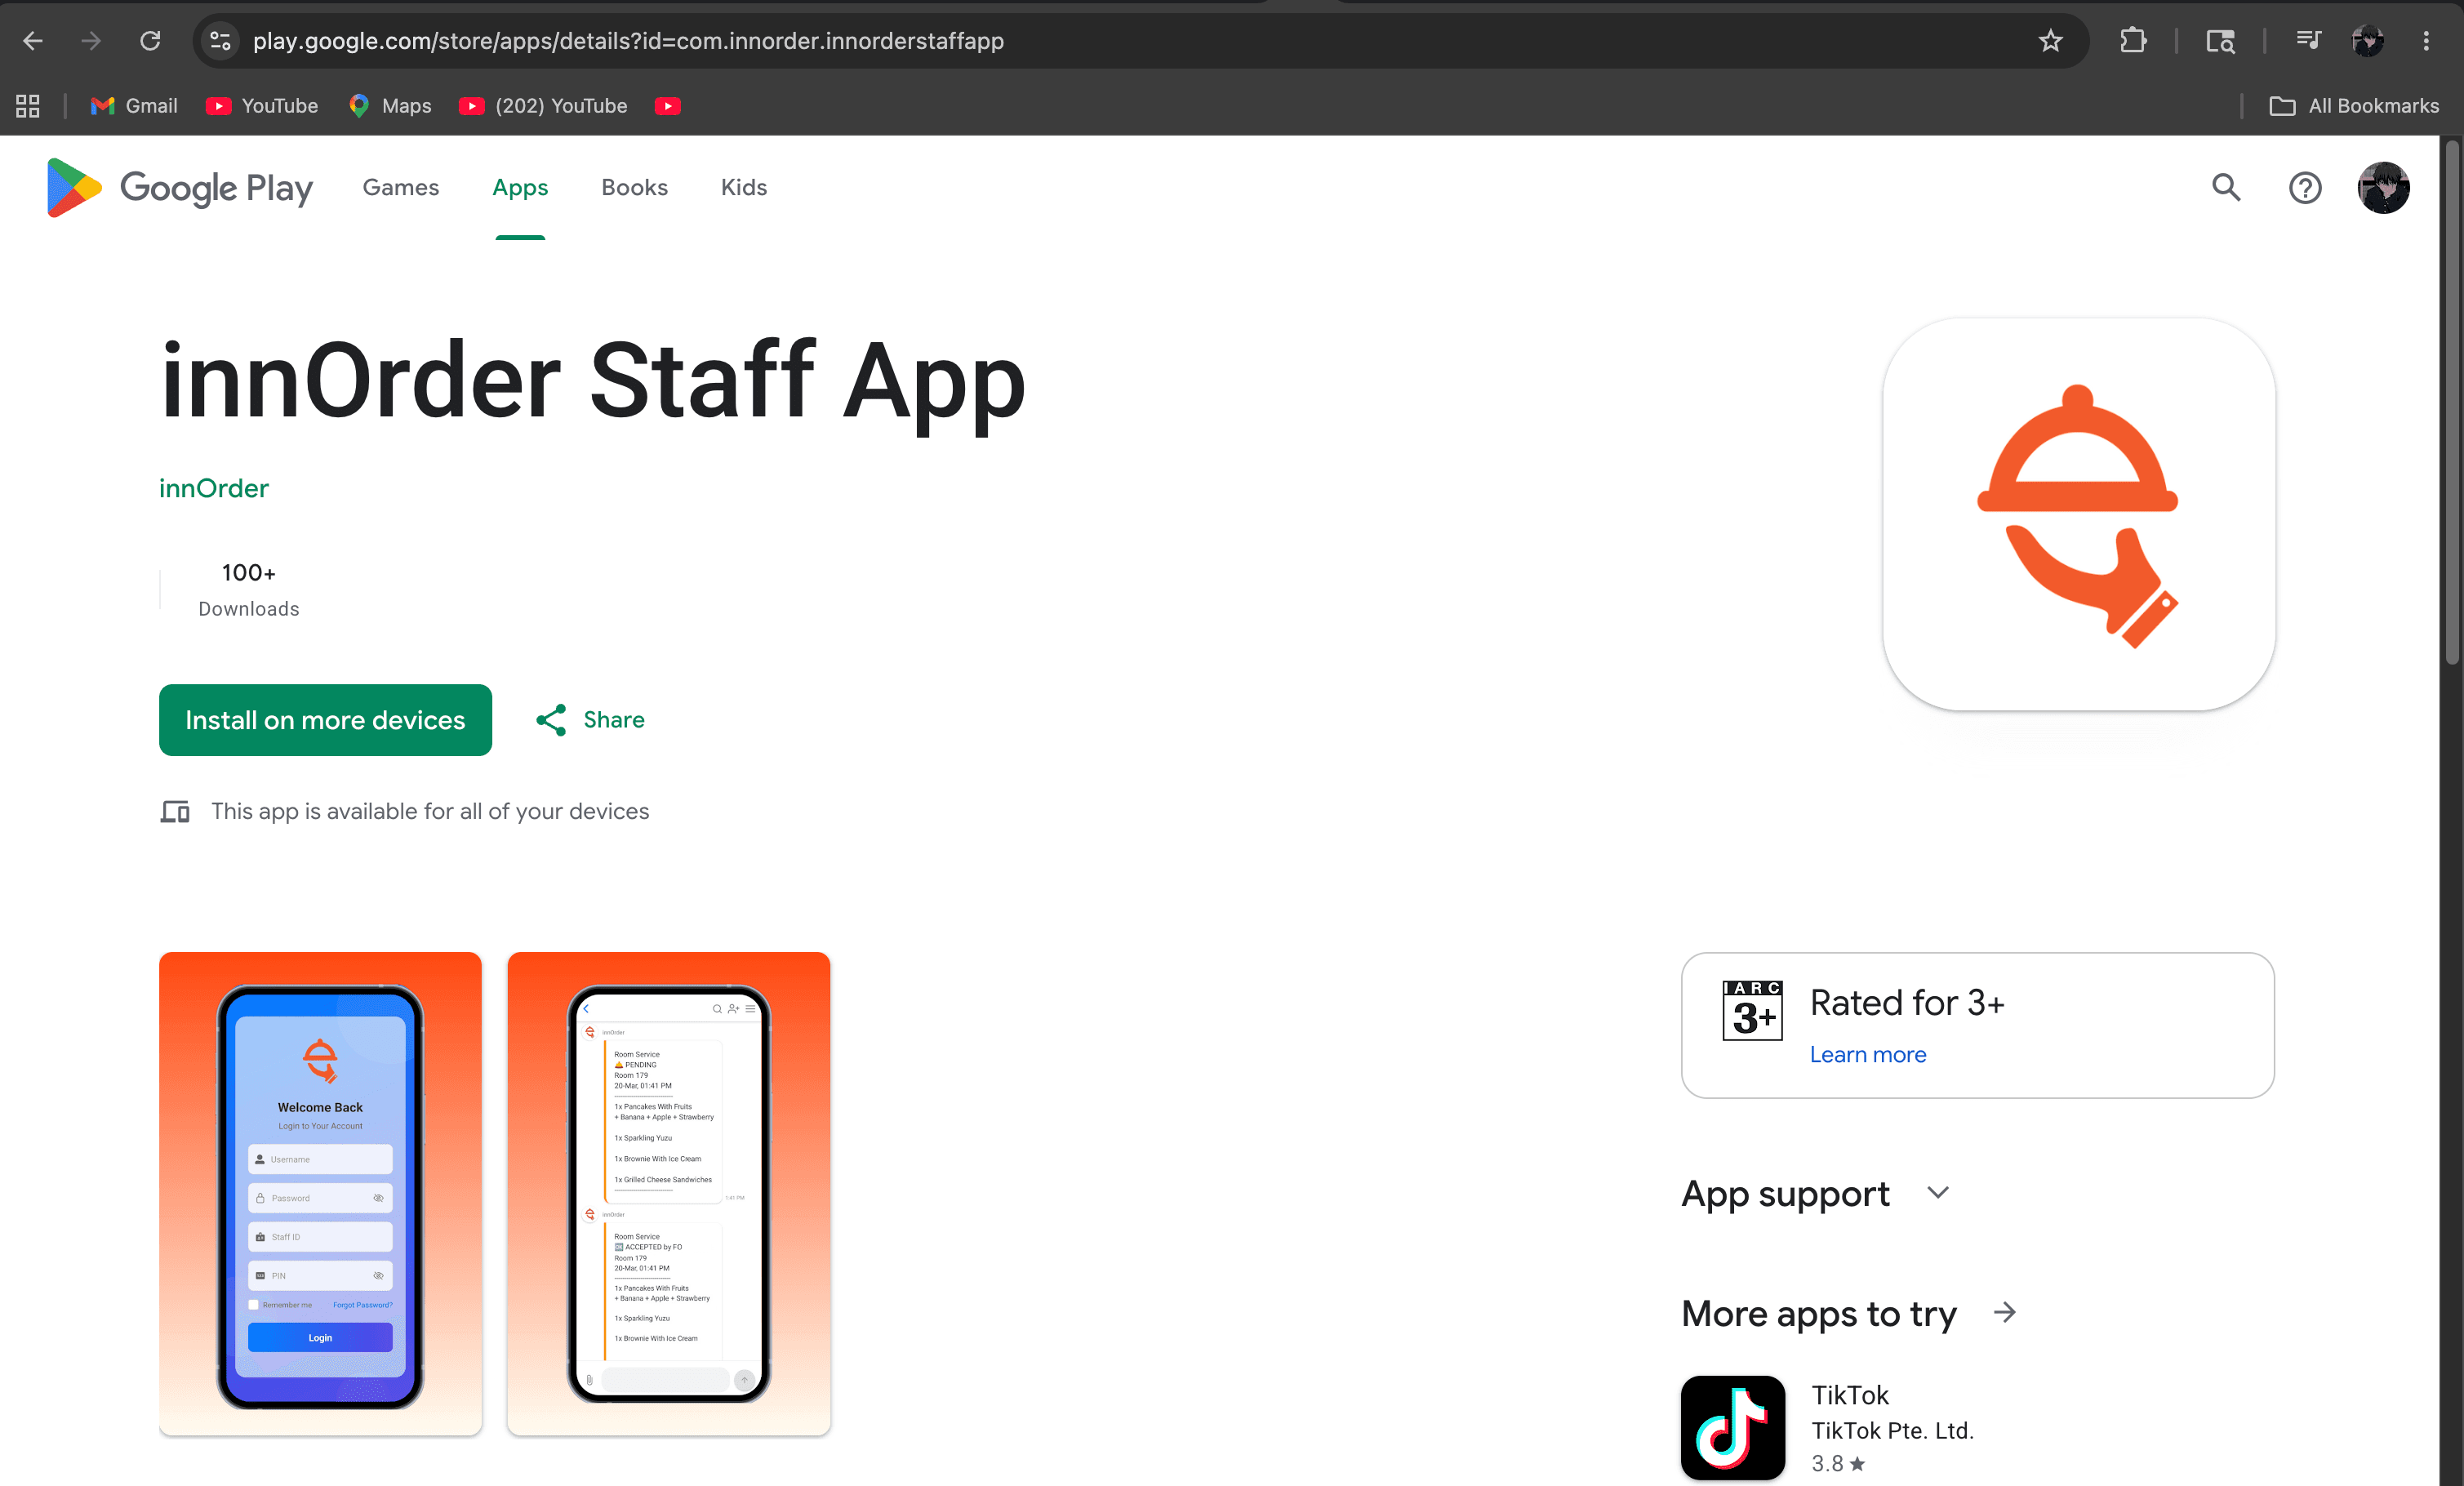The width and height of the screenshot is (2464, 1486).
Task: Open the login screen screenshot
Action: point(320,1193)
